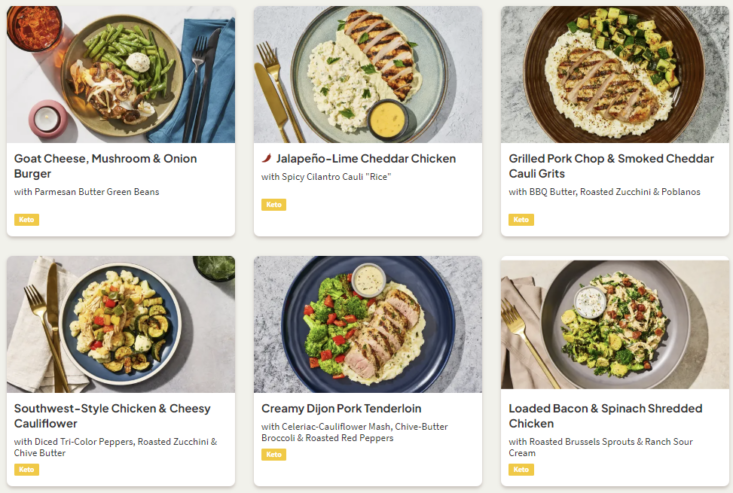733x493 pixels.
Task: Select Southwest-Style Chicken & Cheesy Cauliflower title
Action: (114, 416)
